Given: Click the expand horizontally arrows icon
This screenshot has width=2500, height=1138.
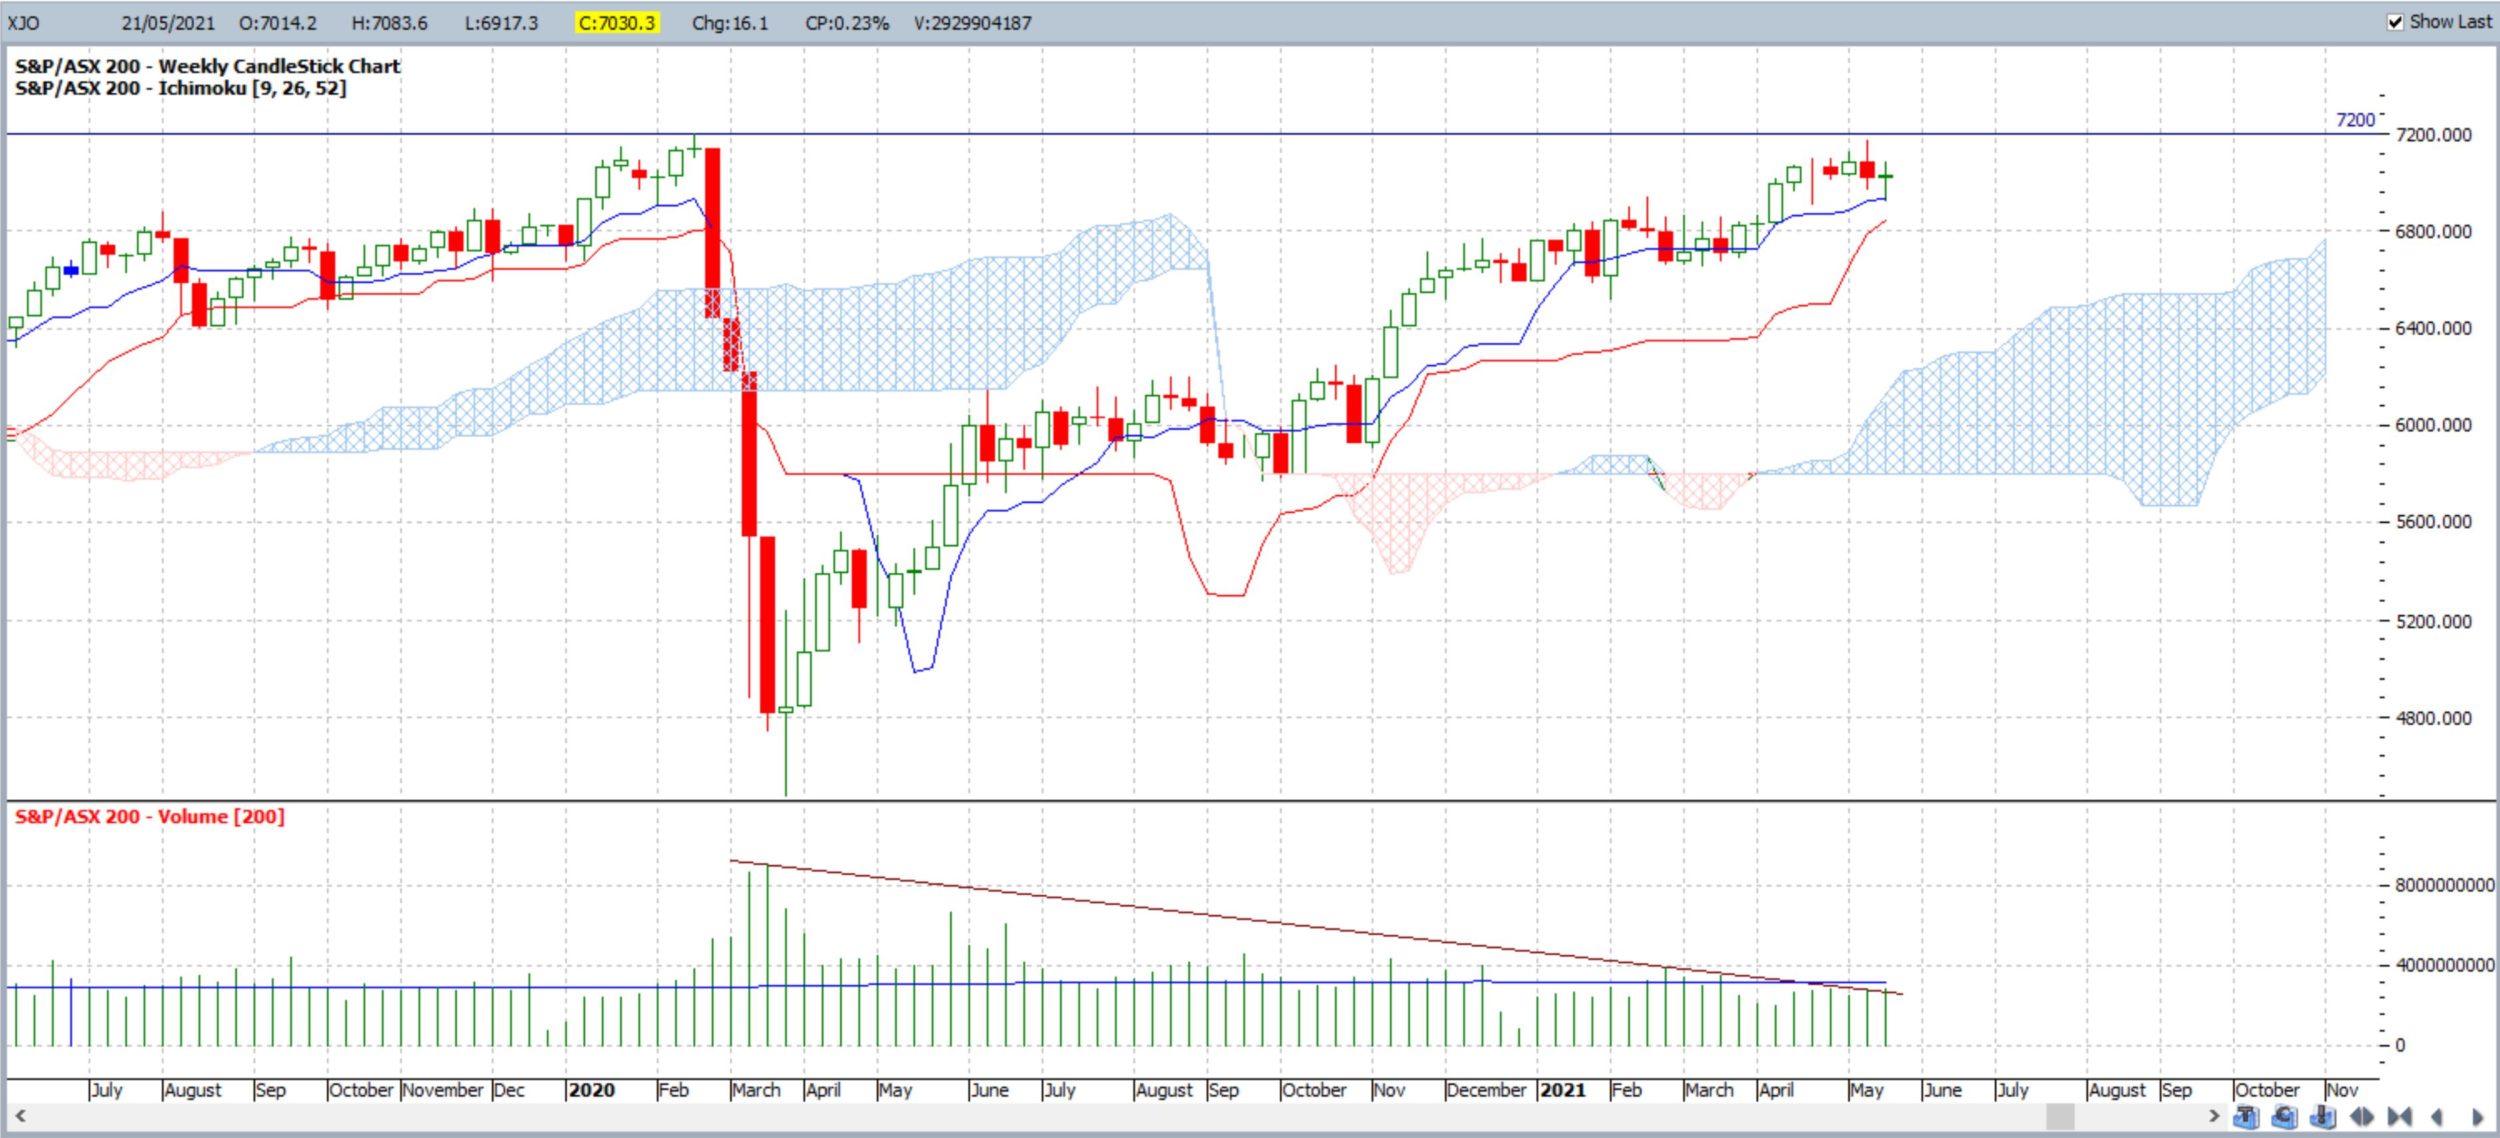Looking at the screenshot, I should [x=2362, y=1117].
